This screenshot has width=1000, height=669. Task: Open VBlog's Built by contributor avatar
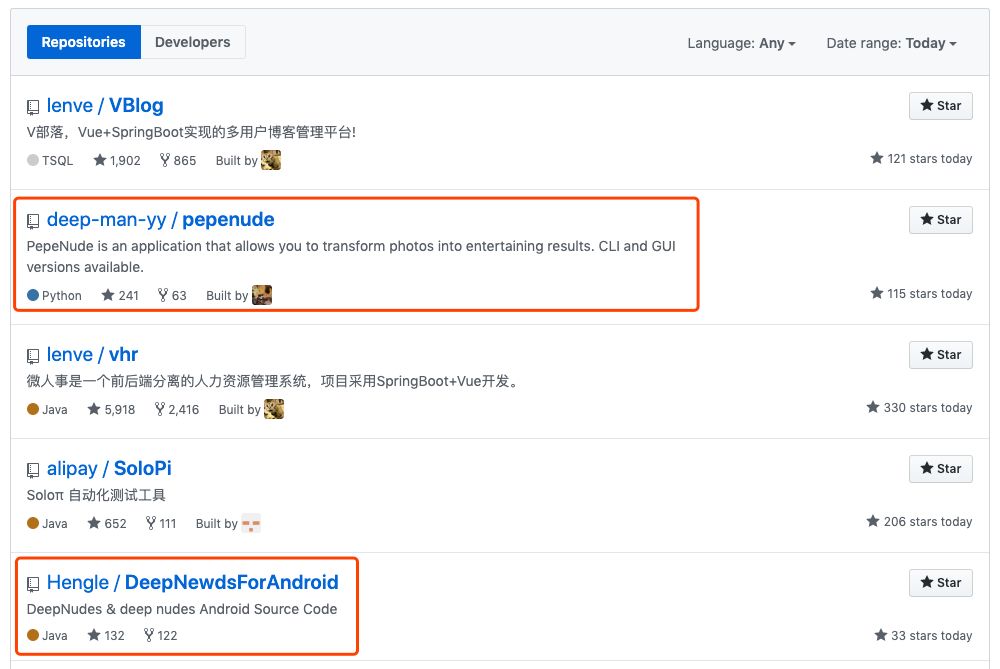coord(271,160)
